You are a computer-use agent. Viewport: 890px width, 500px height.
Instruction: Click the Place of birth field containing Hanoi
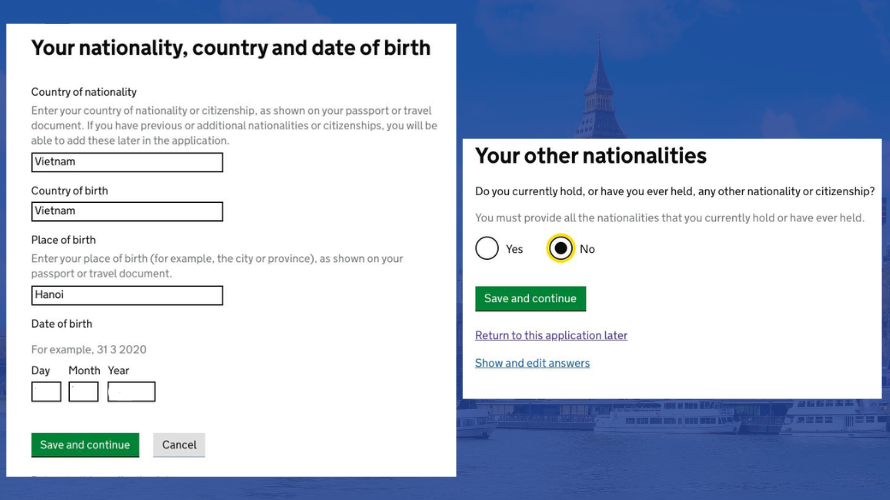pos(127,295)
